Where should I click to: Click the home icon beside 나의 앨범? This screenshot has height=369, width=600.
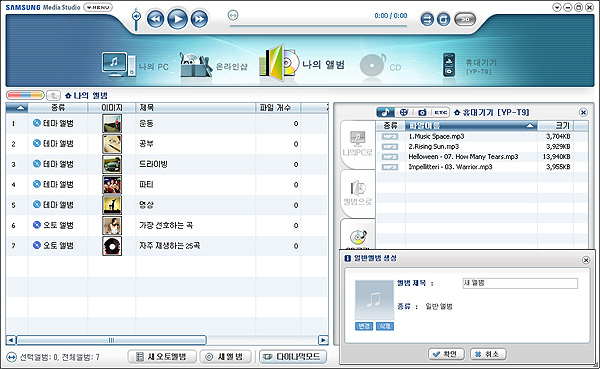coord(68,95)
